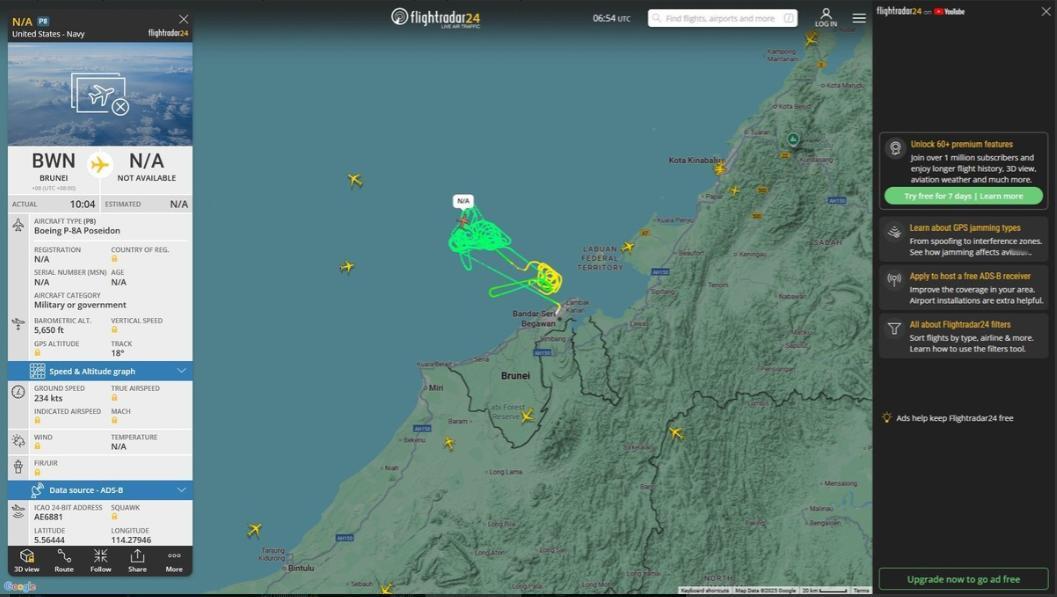Click Upgrade now to go ad free
The height and width of the screenshot is (597, 1057).
pyautogui.click(x=963, y=579)
